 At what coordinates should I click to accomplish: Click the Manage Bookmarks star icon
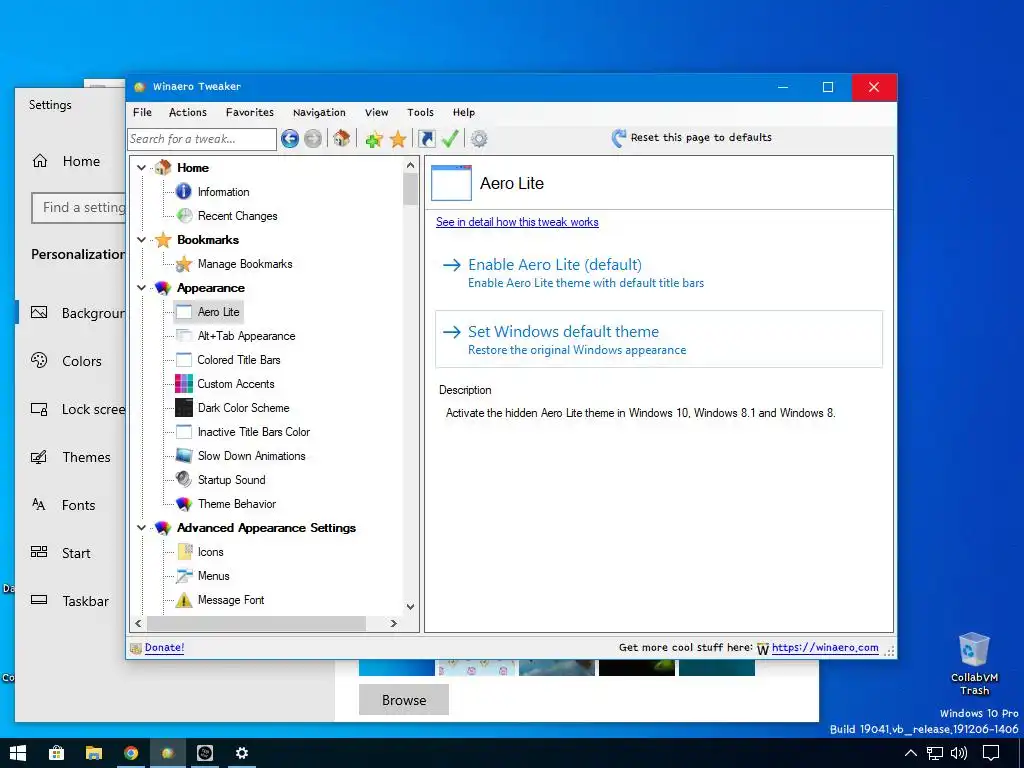click(184, 264)
